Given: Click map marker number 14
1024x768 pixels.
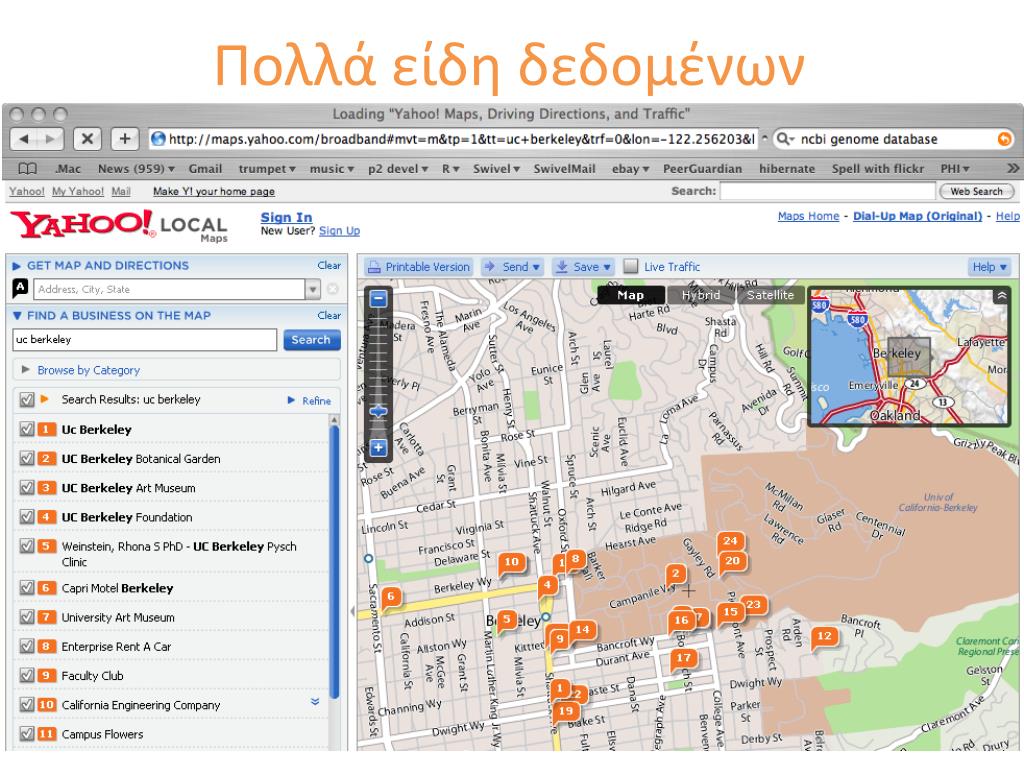Looking at the screenshot, I should click(x=582, y=630).
